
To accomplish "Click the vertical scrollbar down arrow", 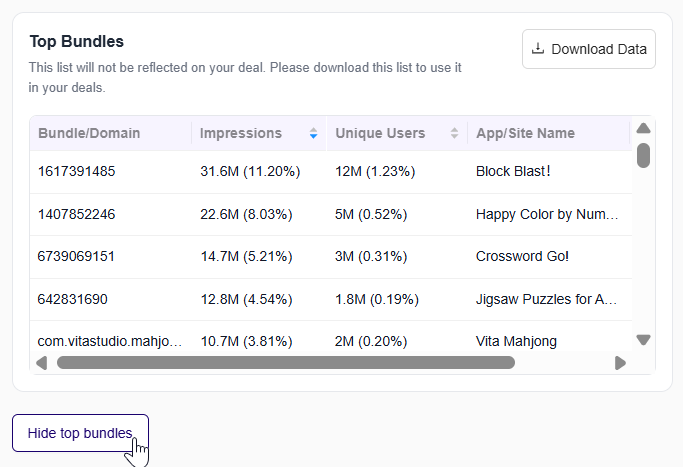I will click(643, 340).
